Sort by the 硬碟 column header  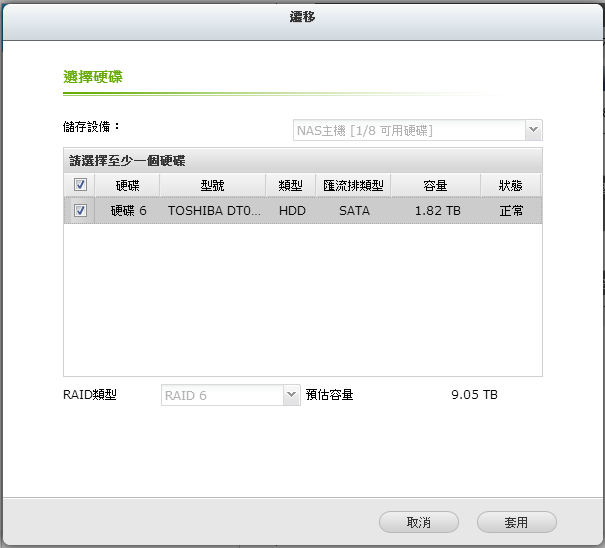pos(128,185)
